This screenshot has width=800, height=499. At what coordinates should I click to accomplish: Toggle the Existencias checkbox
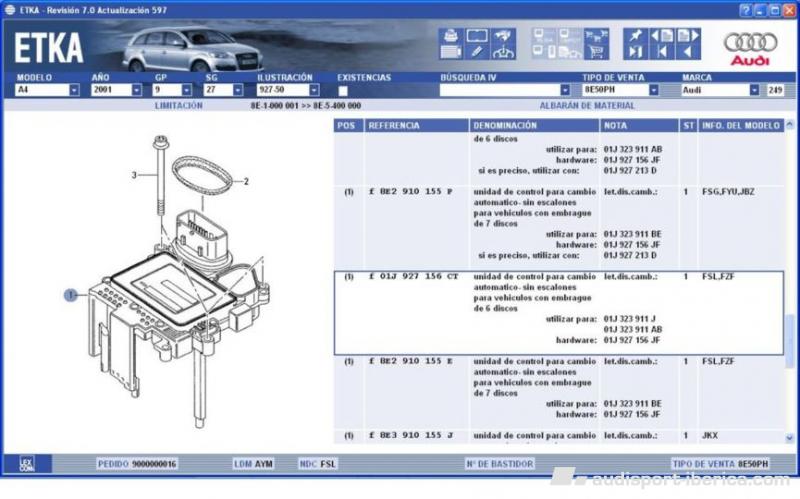[x=343, y=91]
